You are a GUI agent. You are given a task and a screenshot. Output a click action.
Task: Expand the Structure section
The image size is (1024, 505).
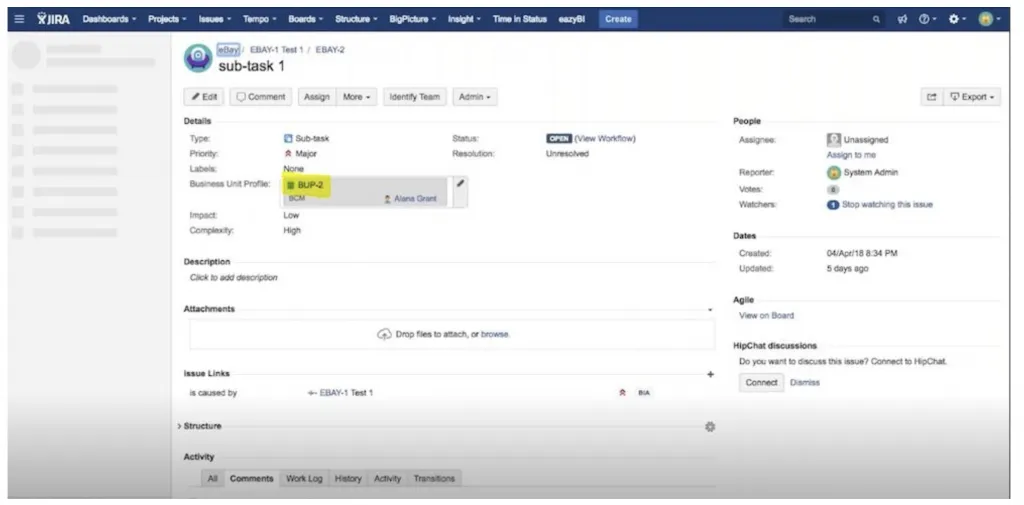(x=180, y=426)
